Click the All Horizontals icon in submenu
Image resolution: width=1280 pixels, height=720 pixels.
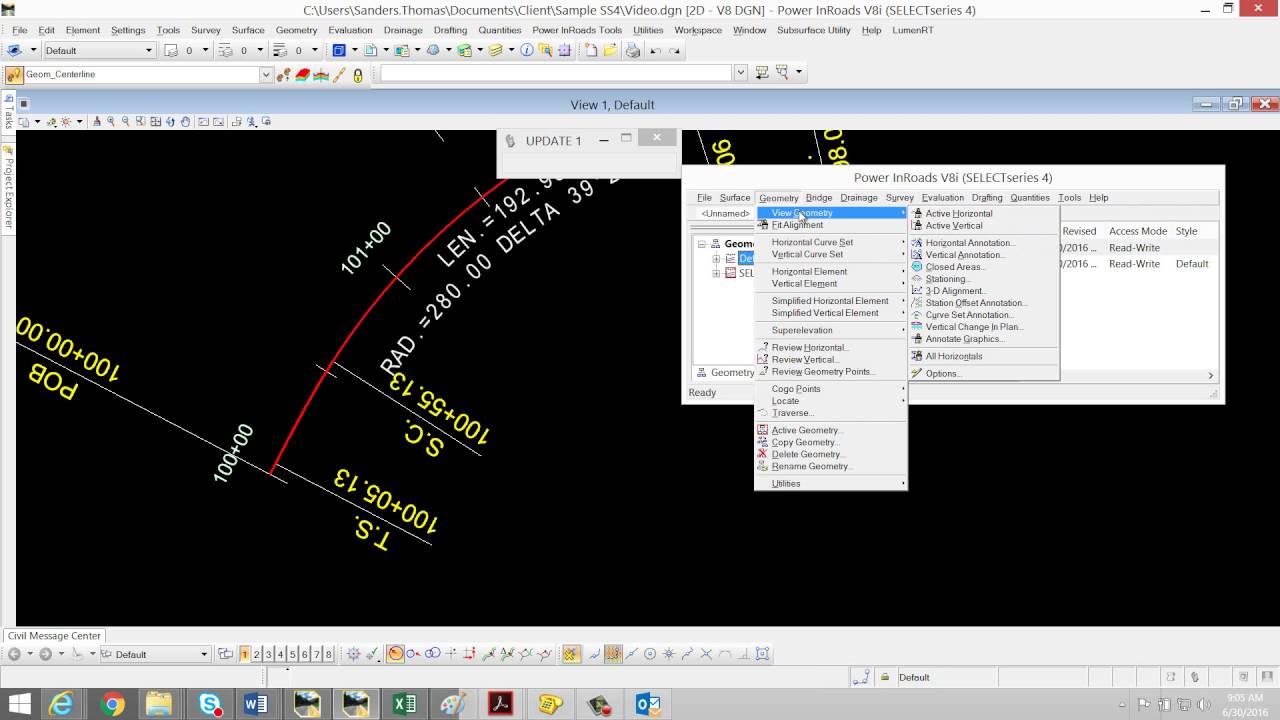point(917,356)
